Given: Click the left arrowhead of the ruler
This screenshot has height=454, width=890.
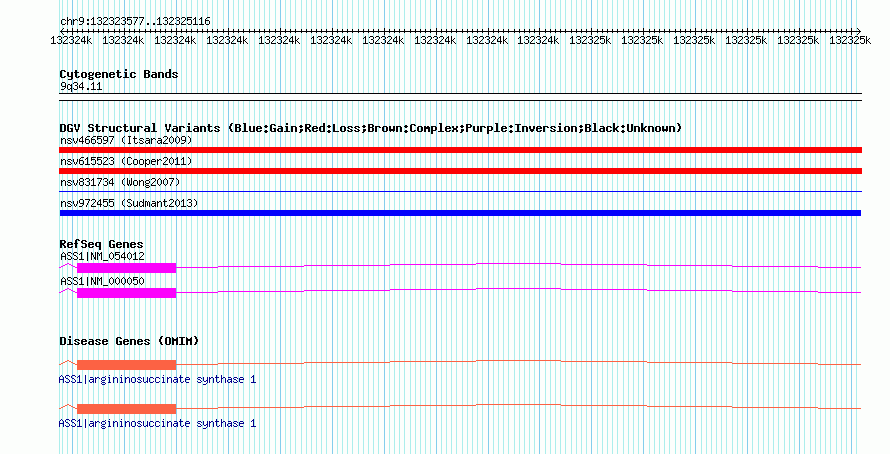Looking at the screenshot, I should click(61, 31).
